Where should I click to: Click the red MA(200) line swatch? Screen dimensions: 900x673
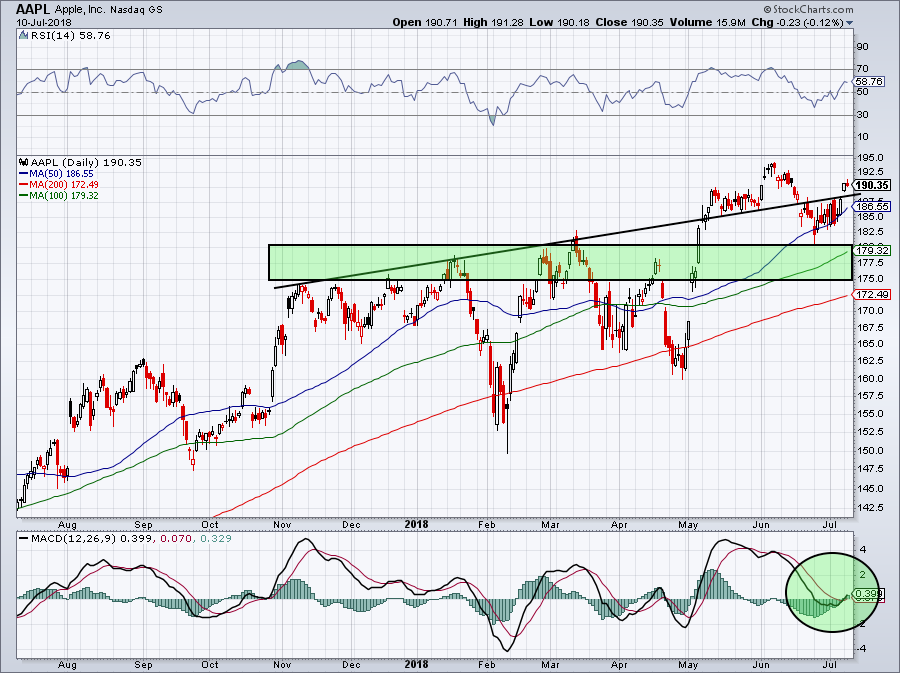(24, 185)
